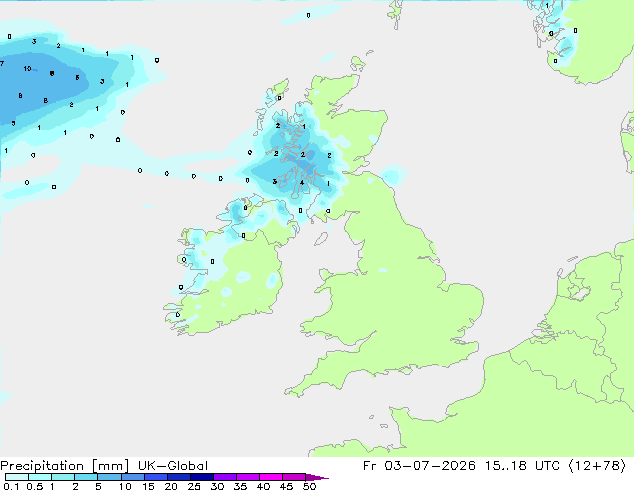This screenshot has width=634, height=490.
Task: Click the 0.1–0.5 mm legend color box
Action: pos(17,477)
